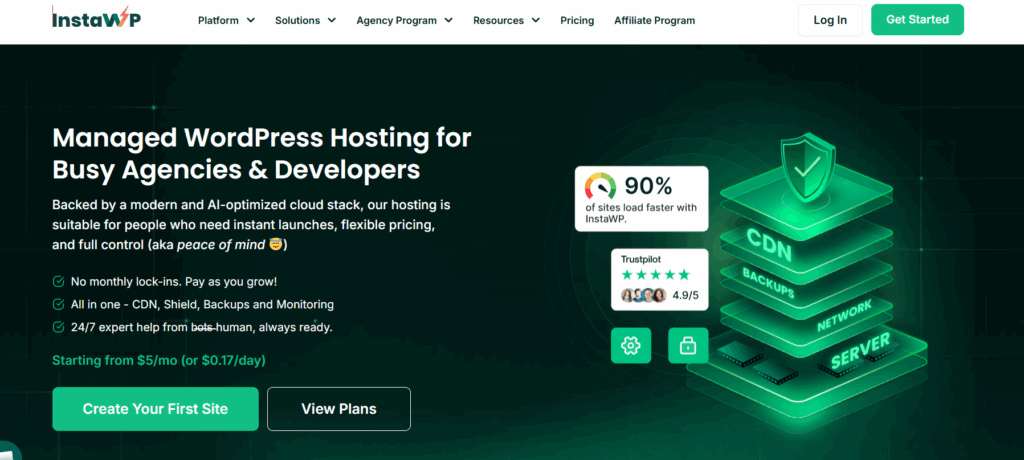
Task: Click the green padlock icon
Action: pyautogui.click(x=688, y=346)
